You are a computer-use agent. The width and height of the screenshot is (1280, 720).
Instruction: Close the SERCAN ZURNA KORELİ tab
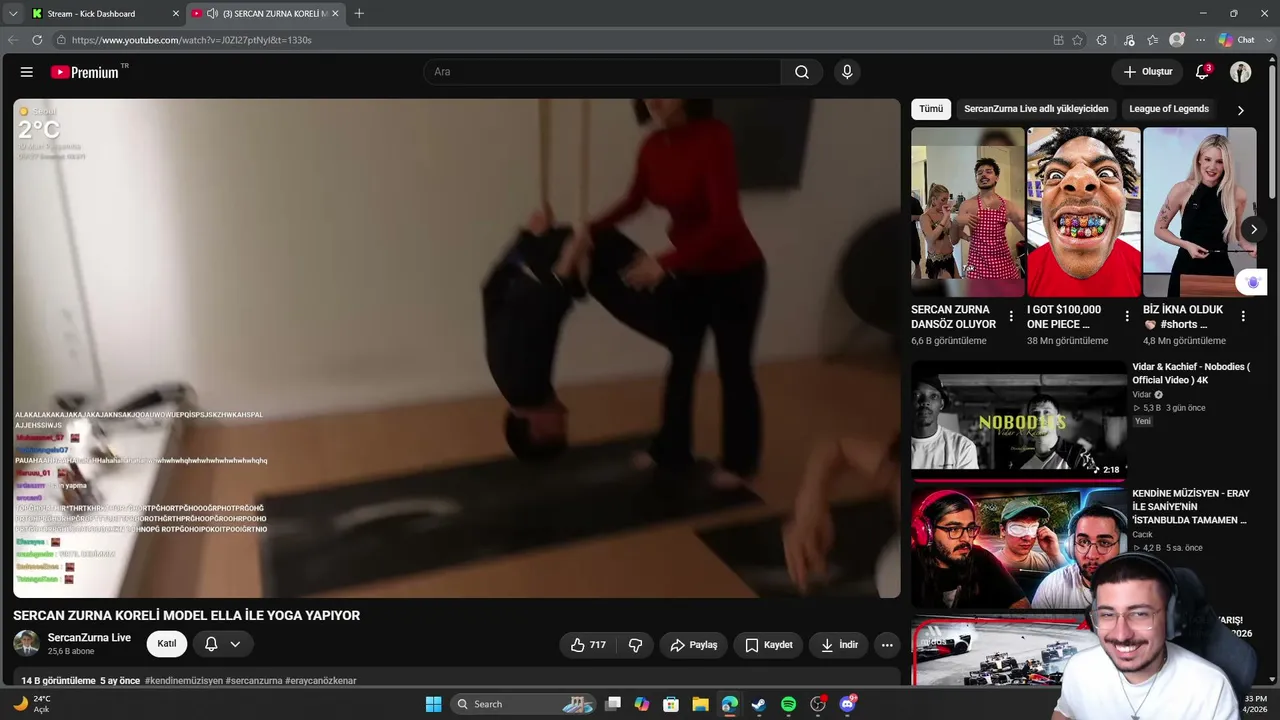[335, 14]
